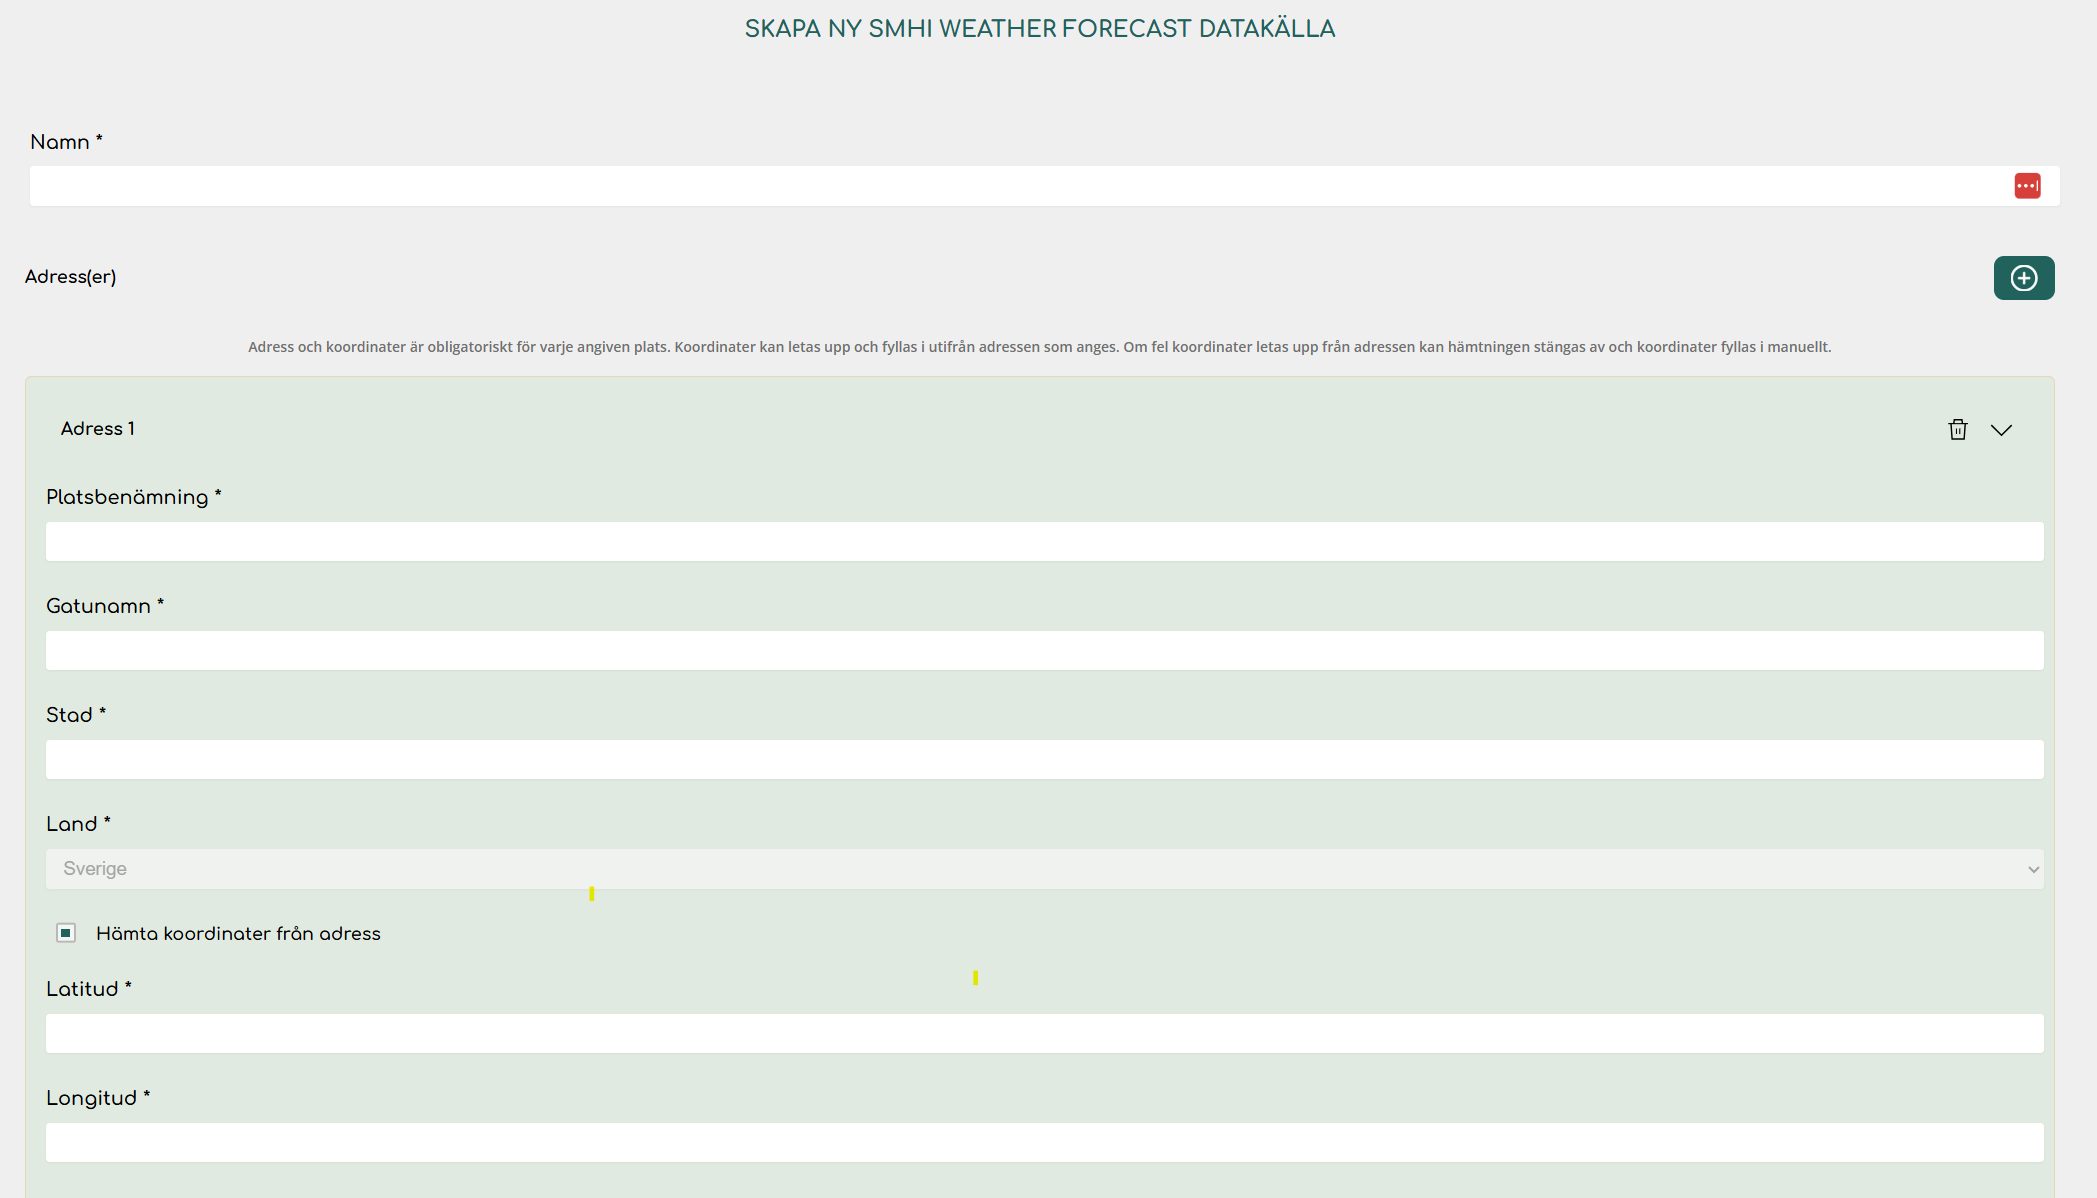Click the address and coordinates help text
This screenshot has height=1198, width=2097.
coord(1039,347)
